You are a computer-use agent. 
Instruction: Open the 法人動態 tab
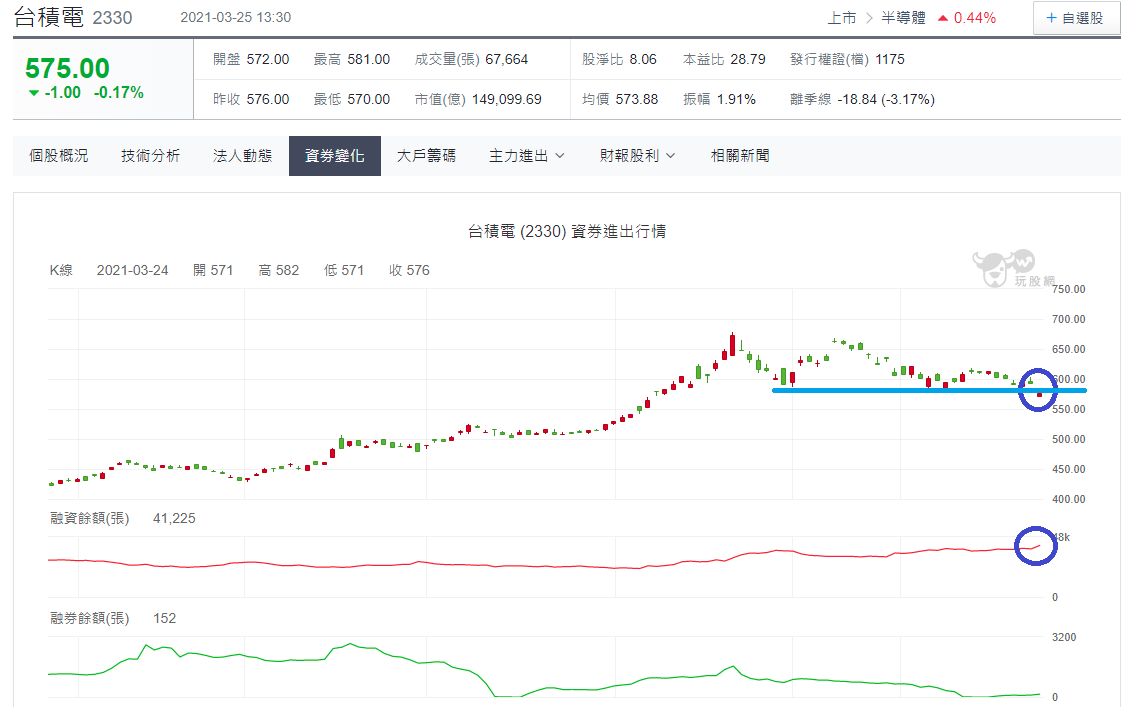tap(242, 156)
